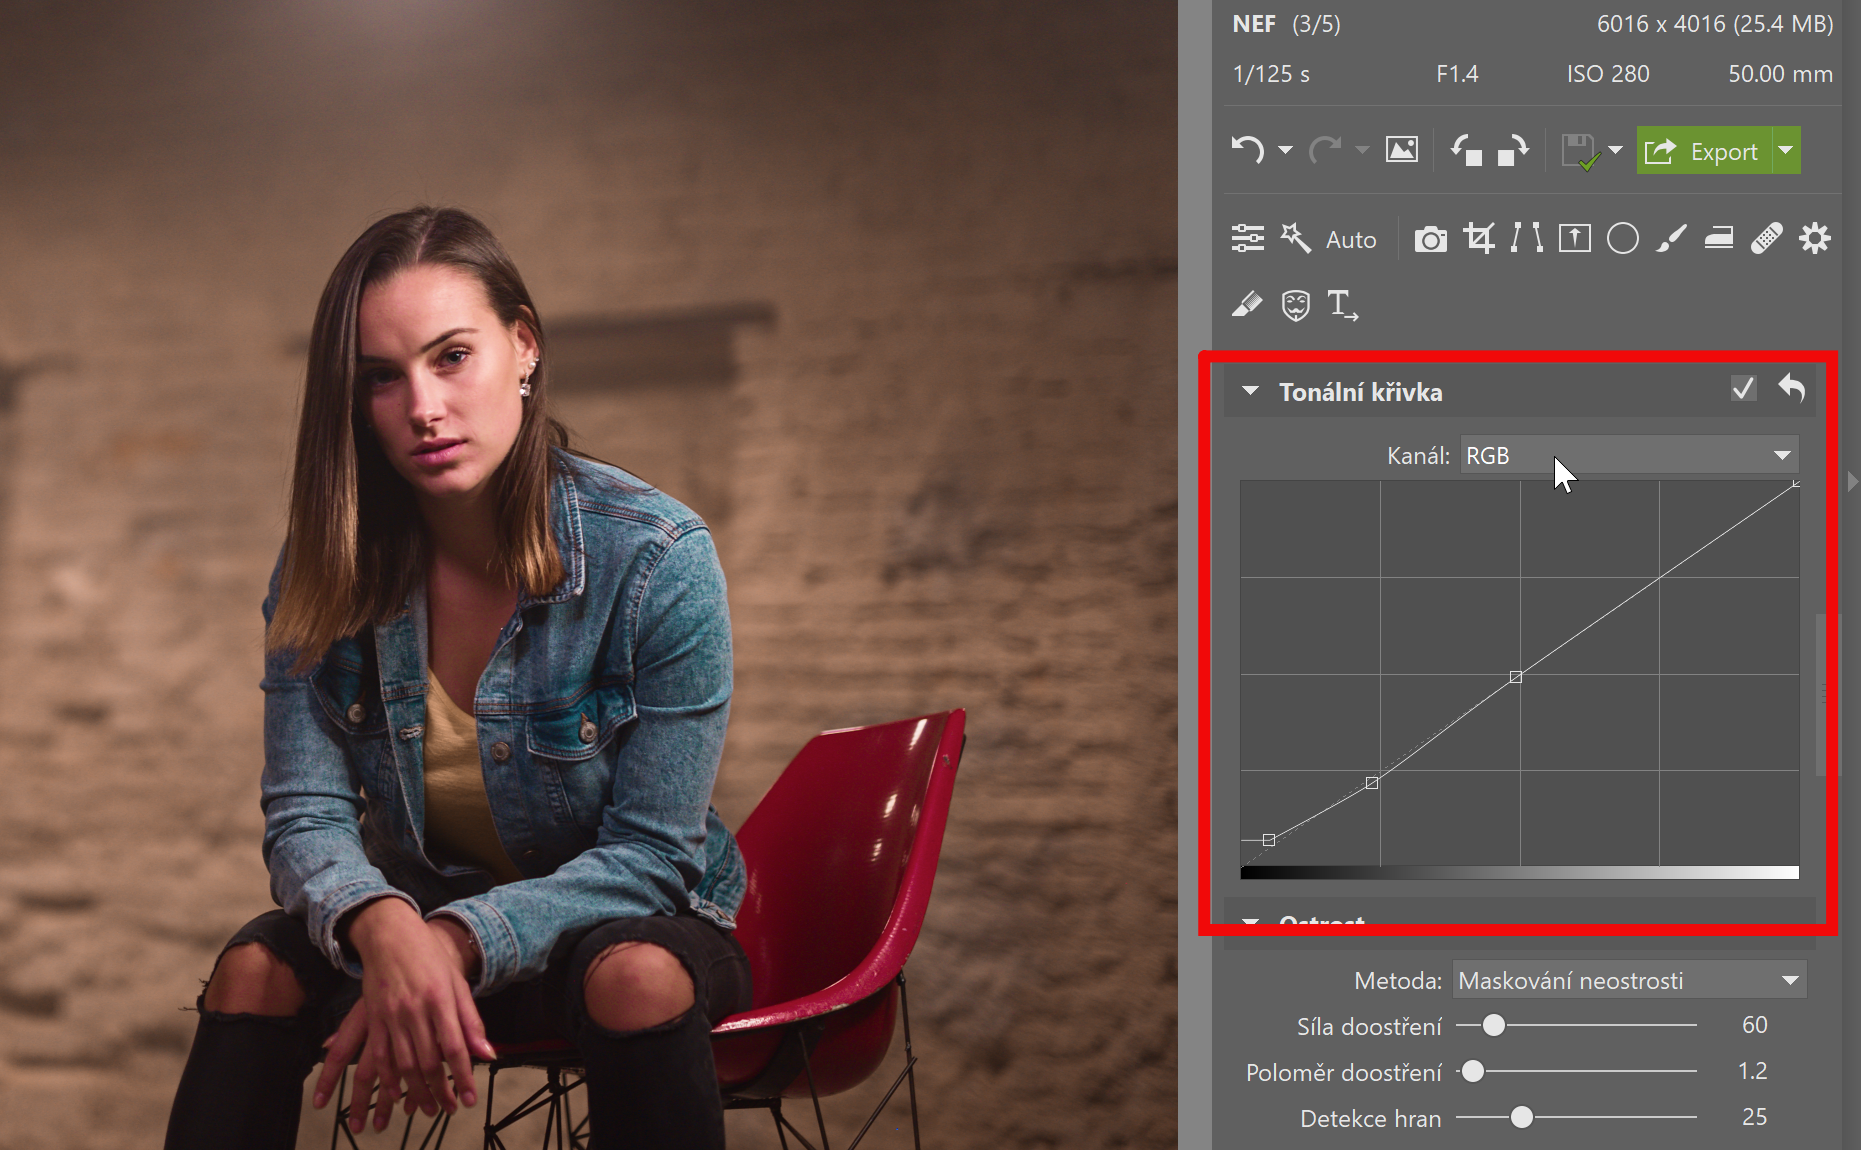The height and width of the screenshot is (1150, 1861).
Task: Open the Export options dropdown arrow
Action: 1786,151
